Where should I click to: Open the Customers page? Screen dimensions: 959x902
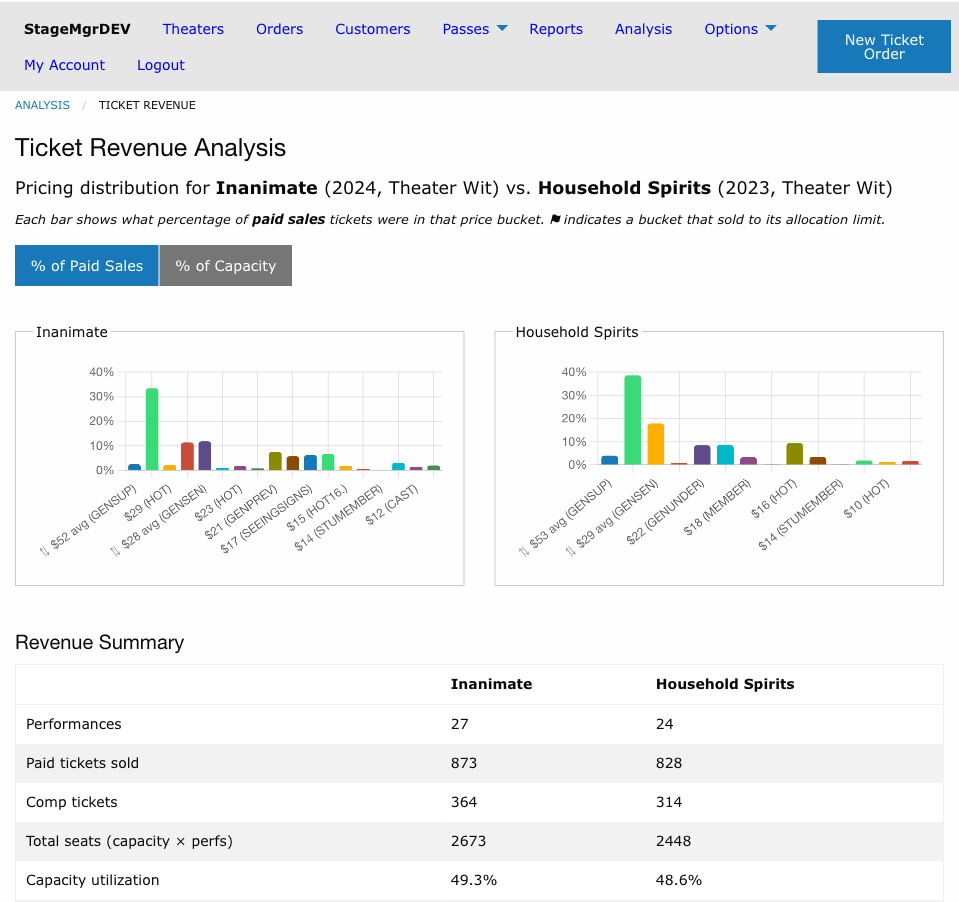click(372, 29)
